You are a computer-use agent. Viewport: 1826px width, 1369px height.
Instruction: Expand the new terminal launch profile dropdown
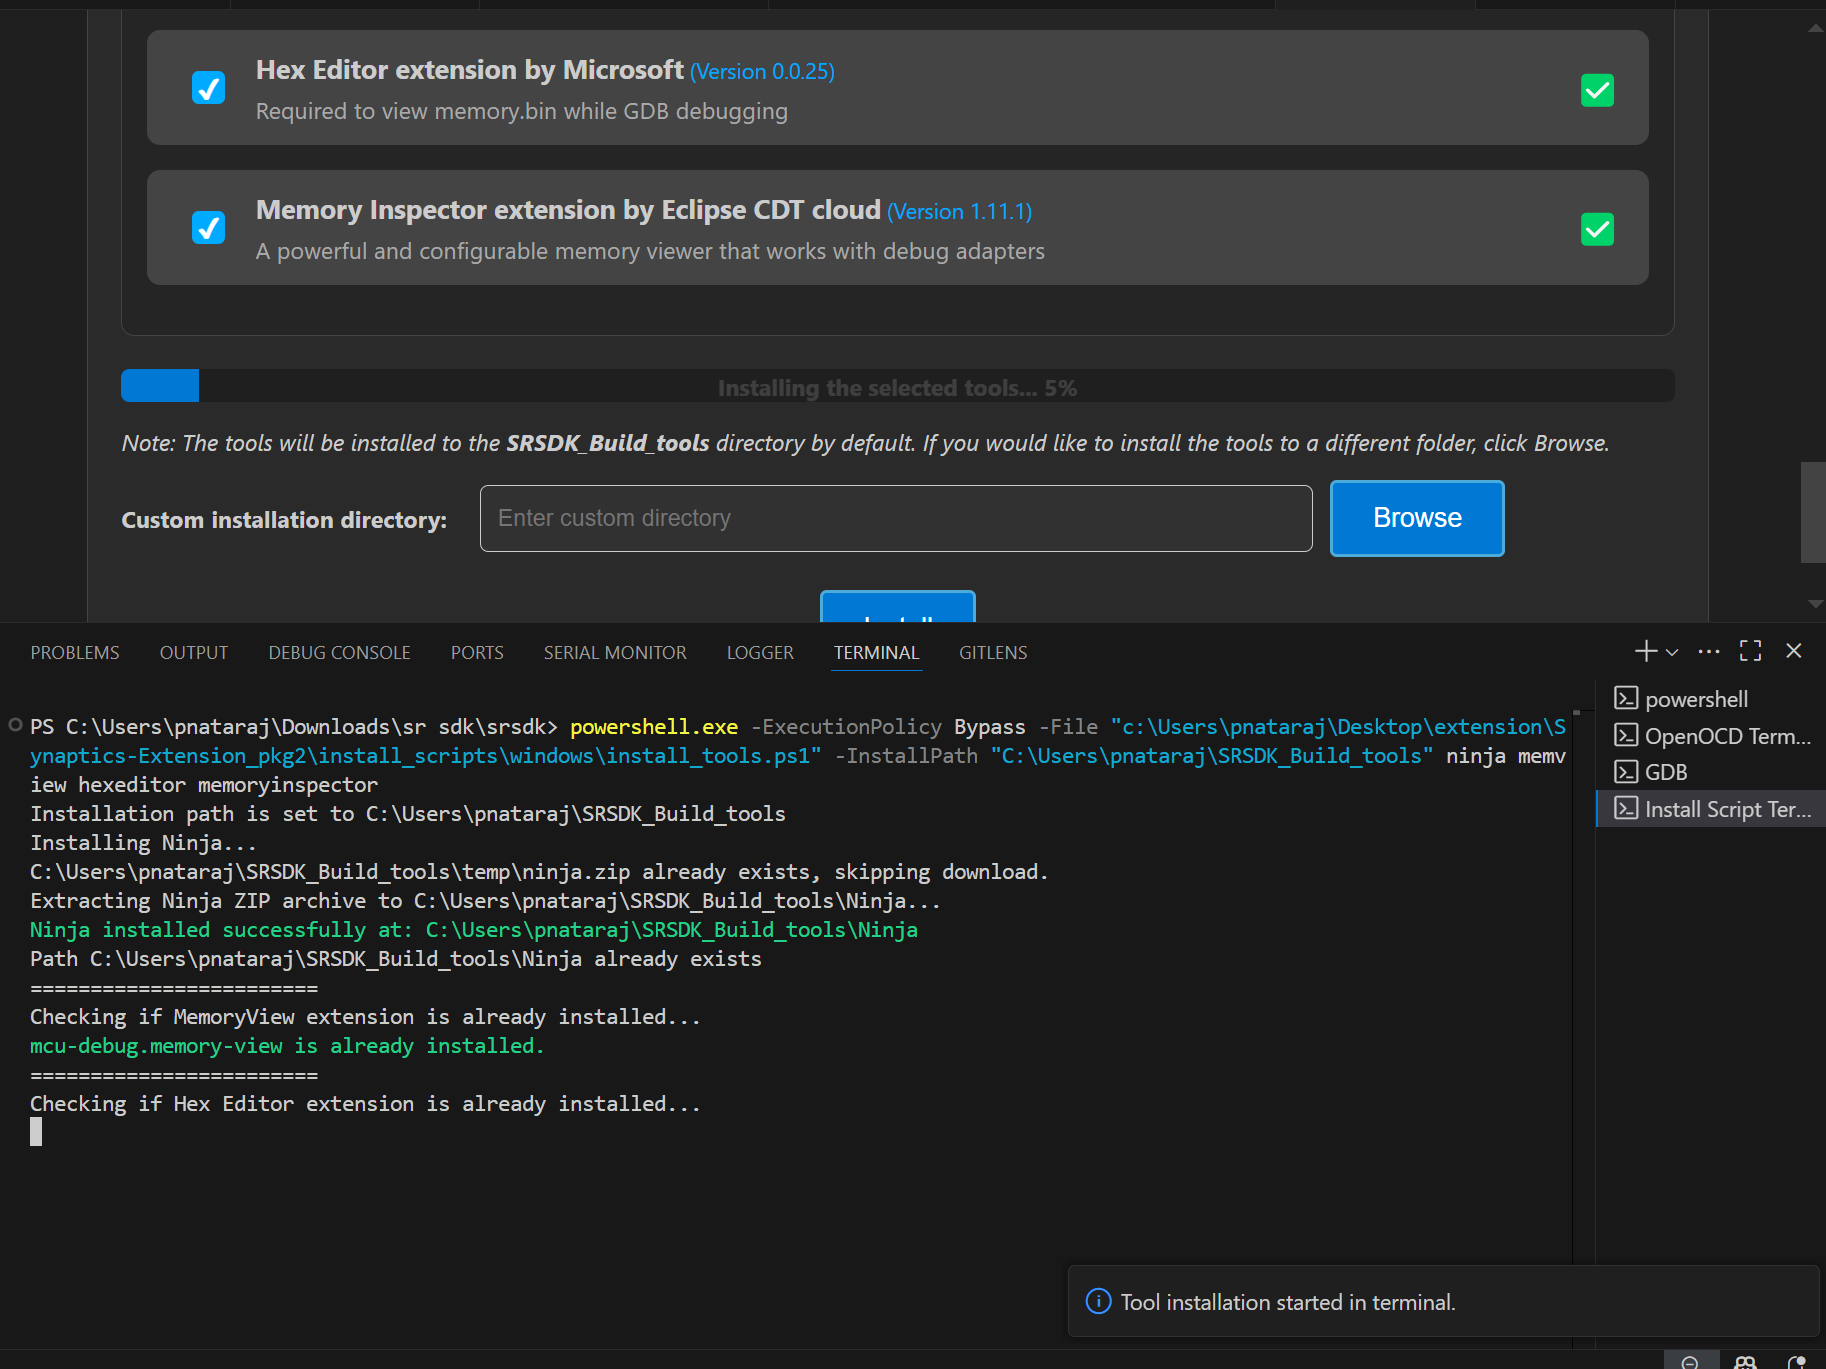coord(1672,652)
